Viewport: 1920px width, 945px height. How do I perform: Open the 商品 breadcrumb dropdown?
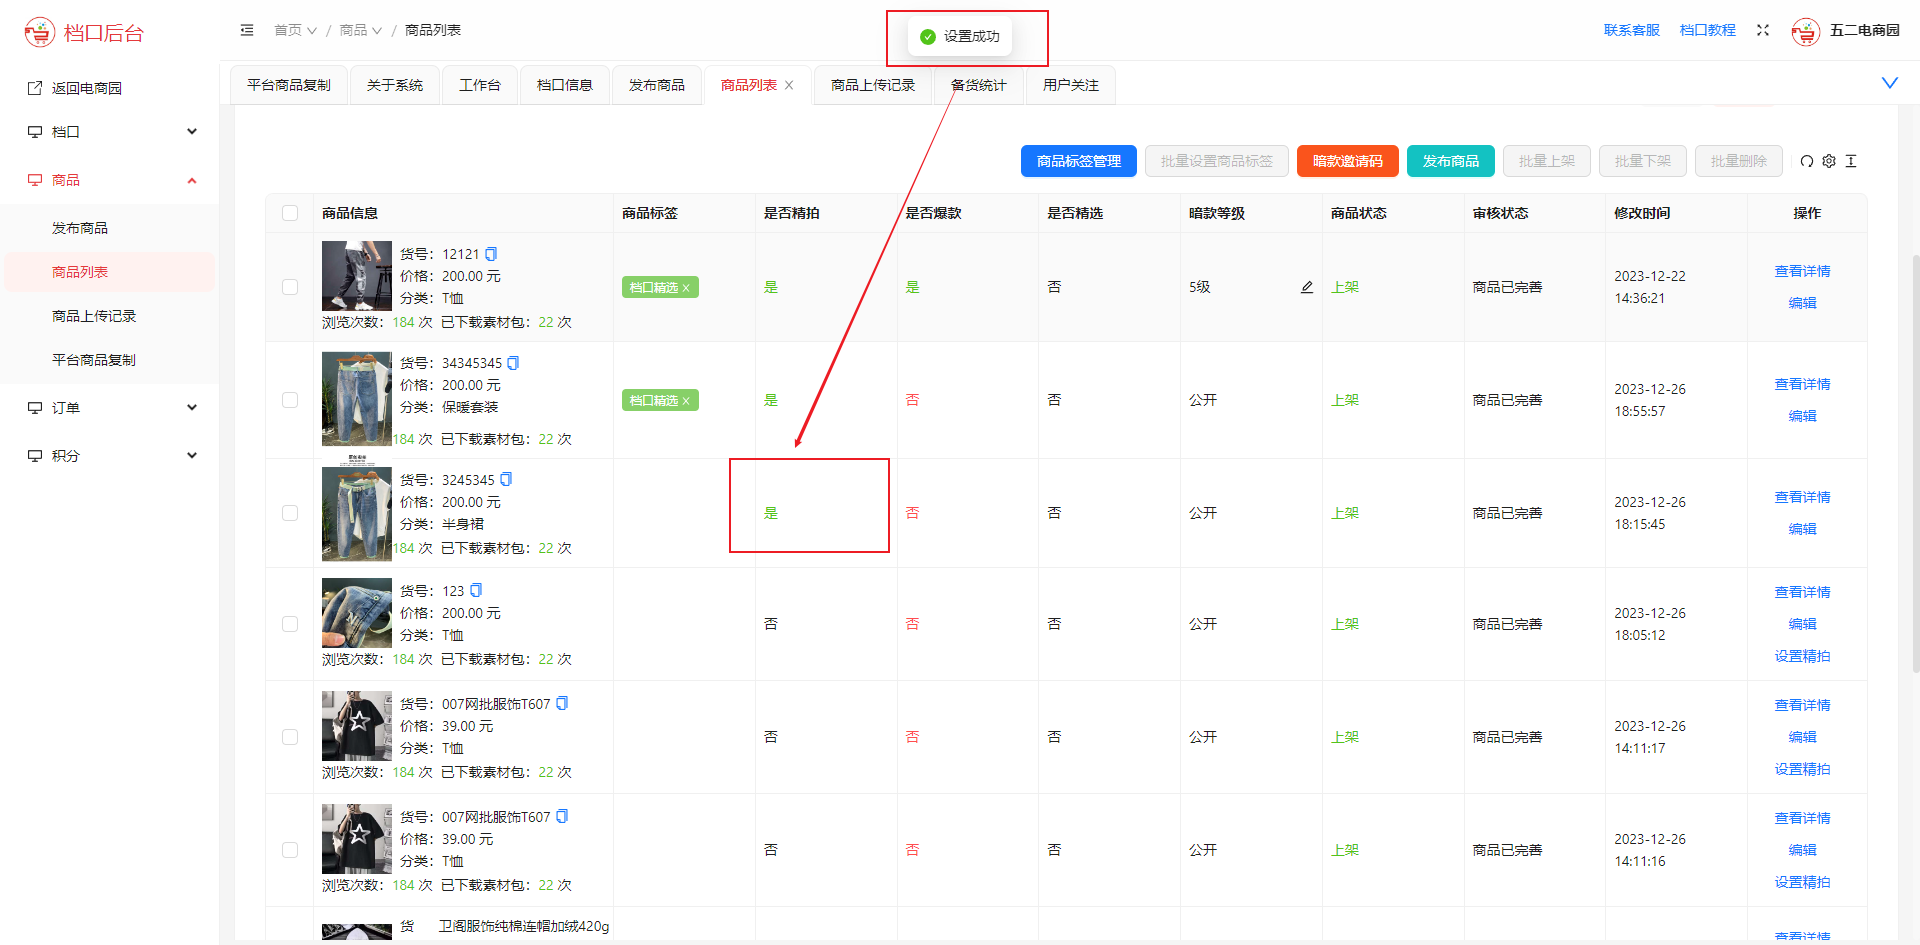[x=361, y=30]
